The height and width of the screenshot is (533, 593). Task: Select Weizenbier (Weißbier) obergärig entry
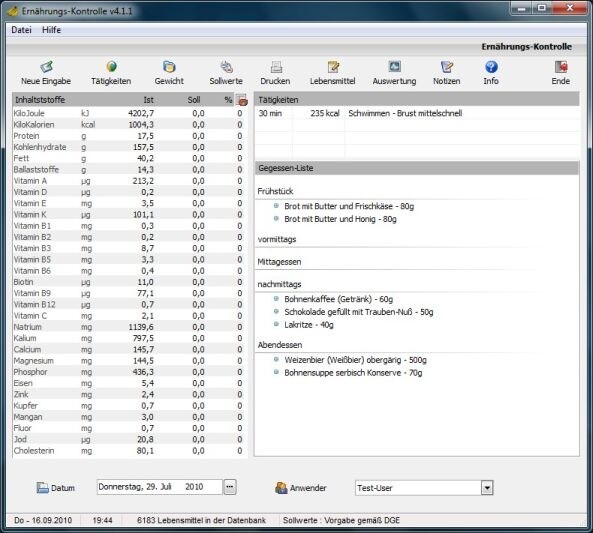pyautogui.click(x=355, y=360)
